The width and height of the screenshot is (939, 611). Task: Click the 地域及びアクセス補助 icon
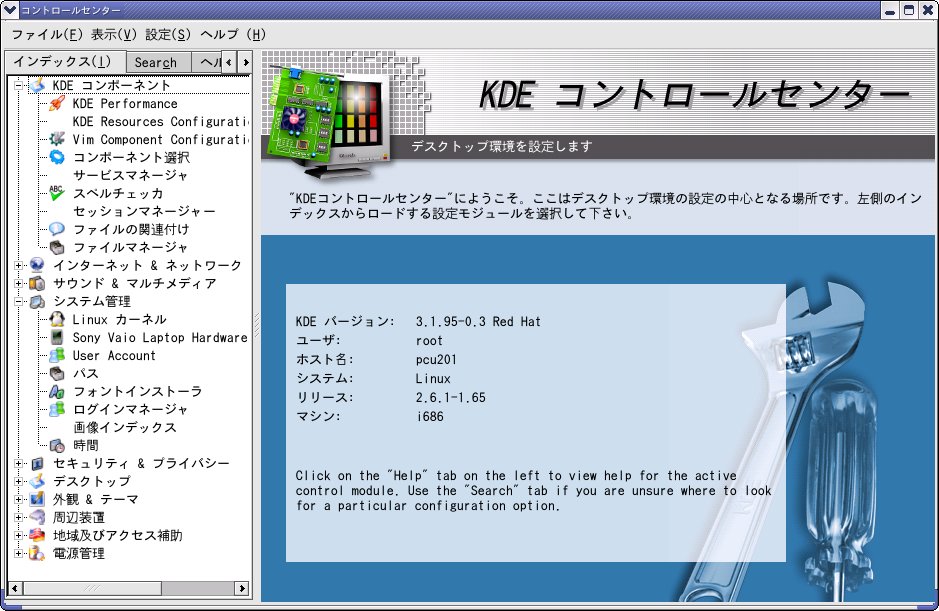pos(37,535)
